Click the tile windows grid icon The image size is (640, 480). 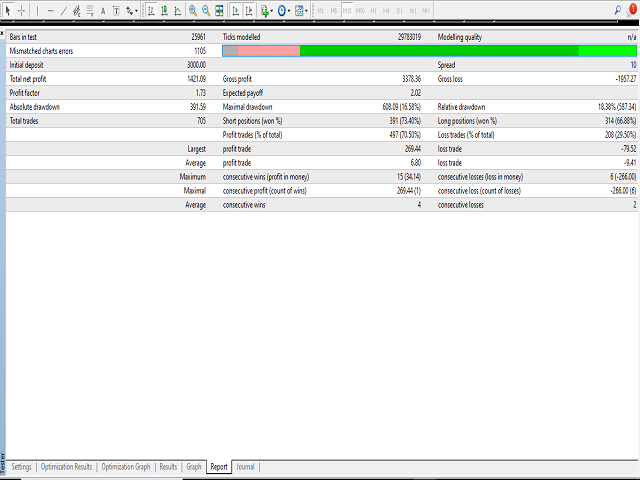pyautogui.click(x=219, y=11)
